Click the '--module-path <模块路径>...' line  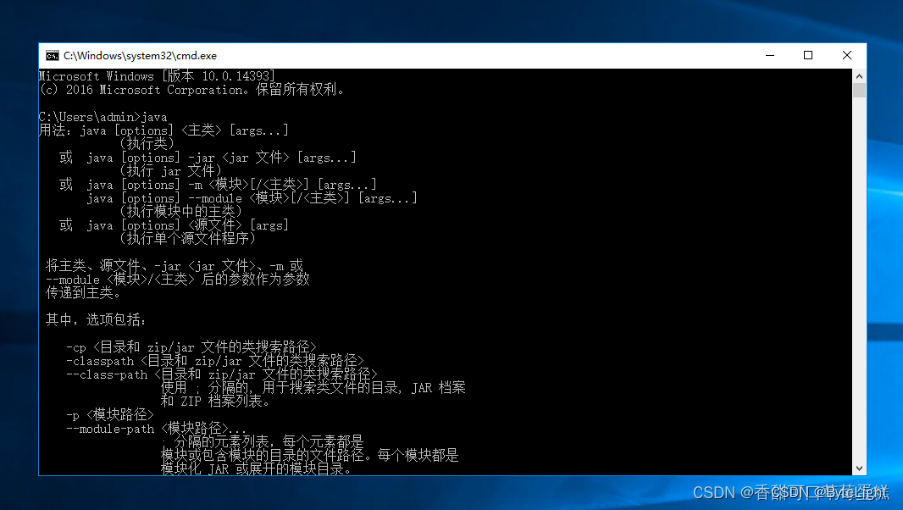(156, 429)
